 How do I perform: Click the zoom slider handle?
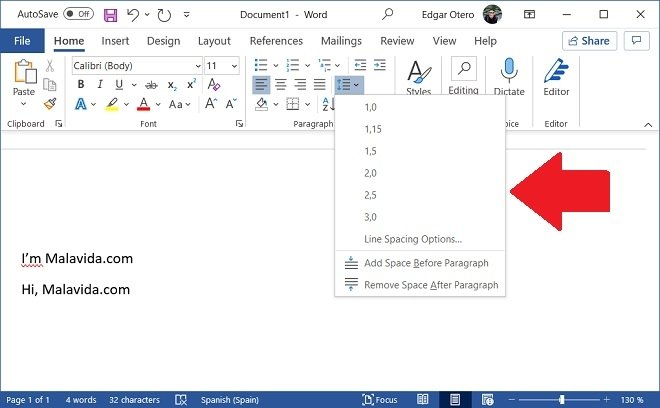click(562, 399)
